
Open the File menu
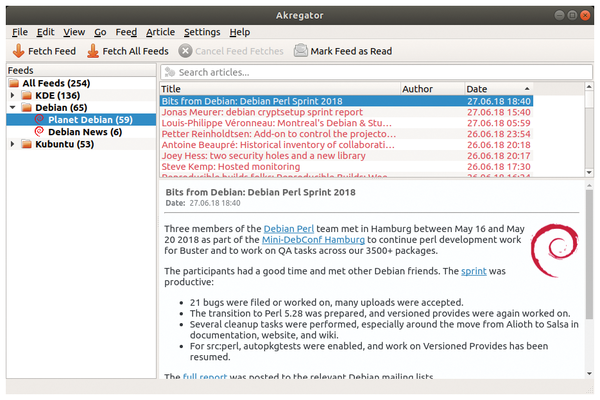20,32
